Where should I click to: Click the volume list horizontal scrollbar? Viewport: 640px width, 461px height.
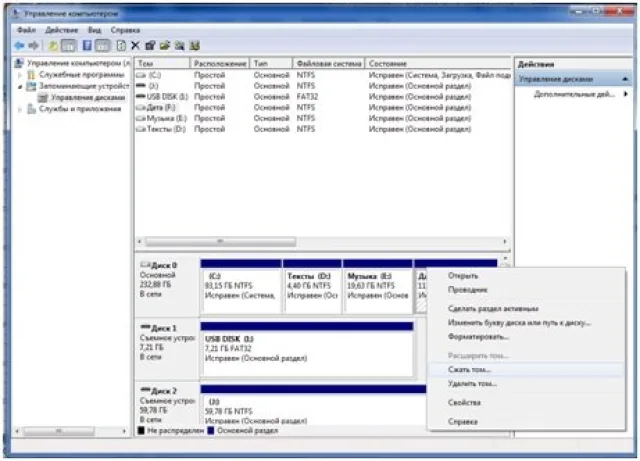(322, 242)
